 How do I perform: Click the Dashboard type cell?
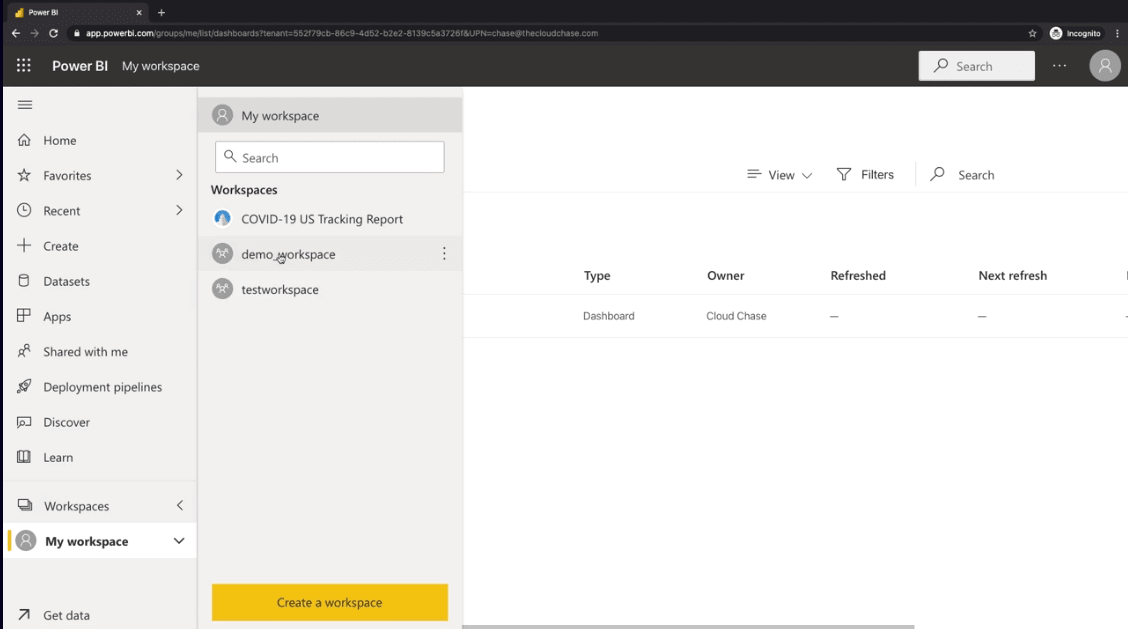pyautogui.click(x=609, y=316)
